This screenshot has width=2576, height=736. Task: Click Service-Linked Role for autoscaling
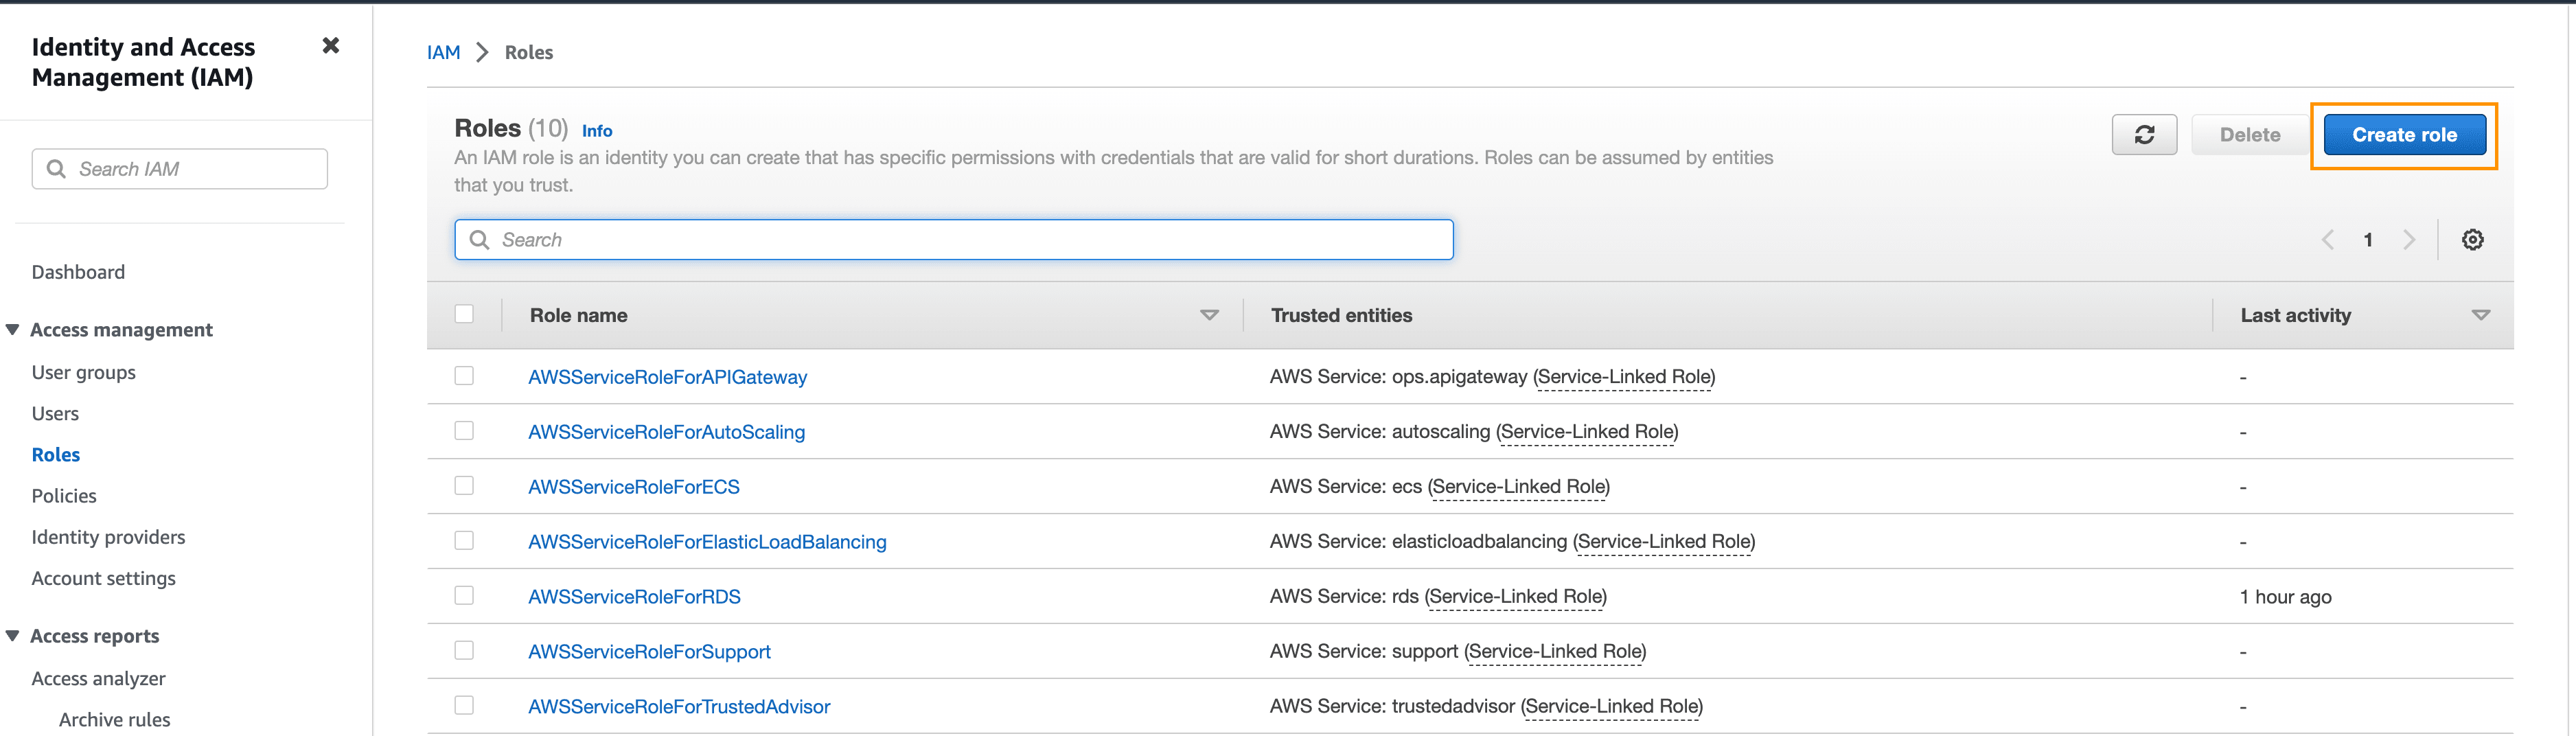pos(1587,432)
